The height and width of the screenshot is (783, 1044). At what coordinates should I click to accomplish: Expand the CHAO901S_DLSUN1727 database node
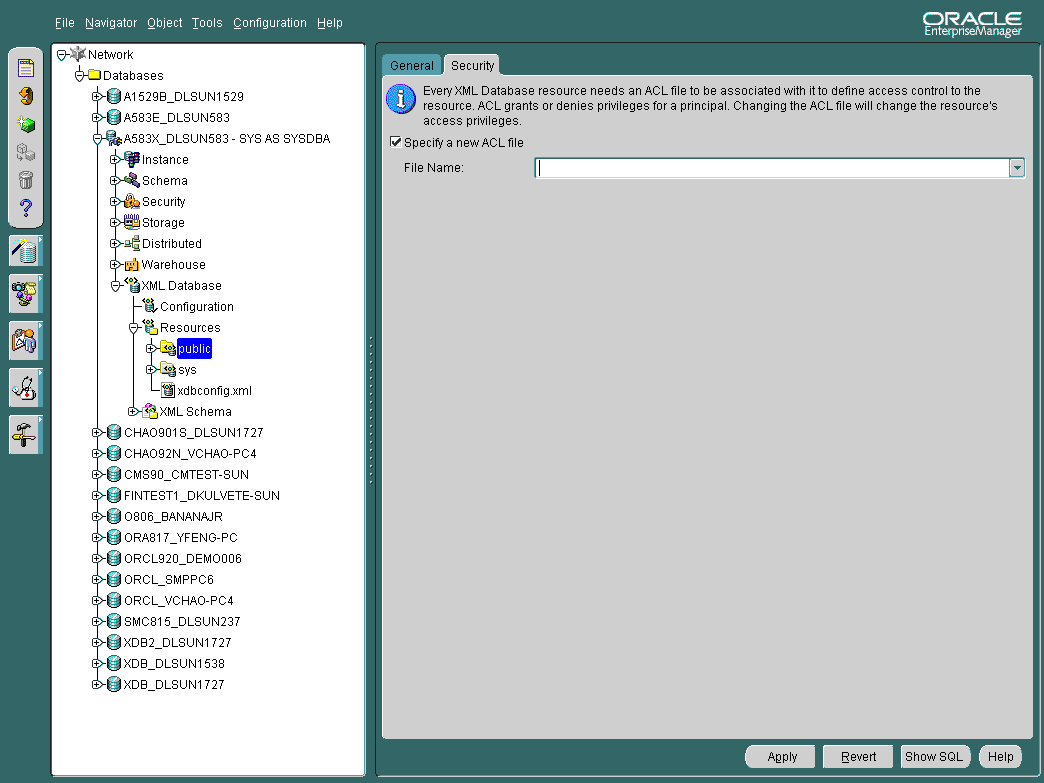(x=98, y=432)
